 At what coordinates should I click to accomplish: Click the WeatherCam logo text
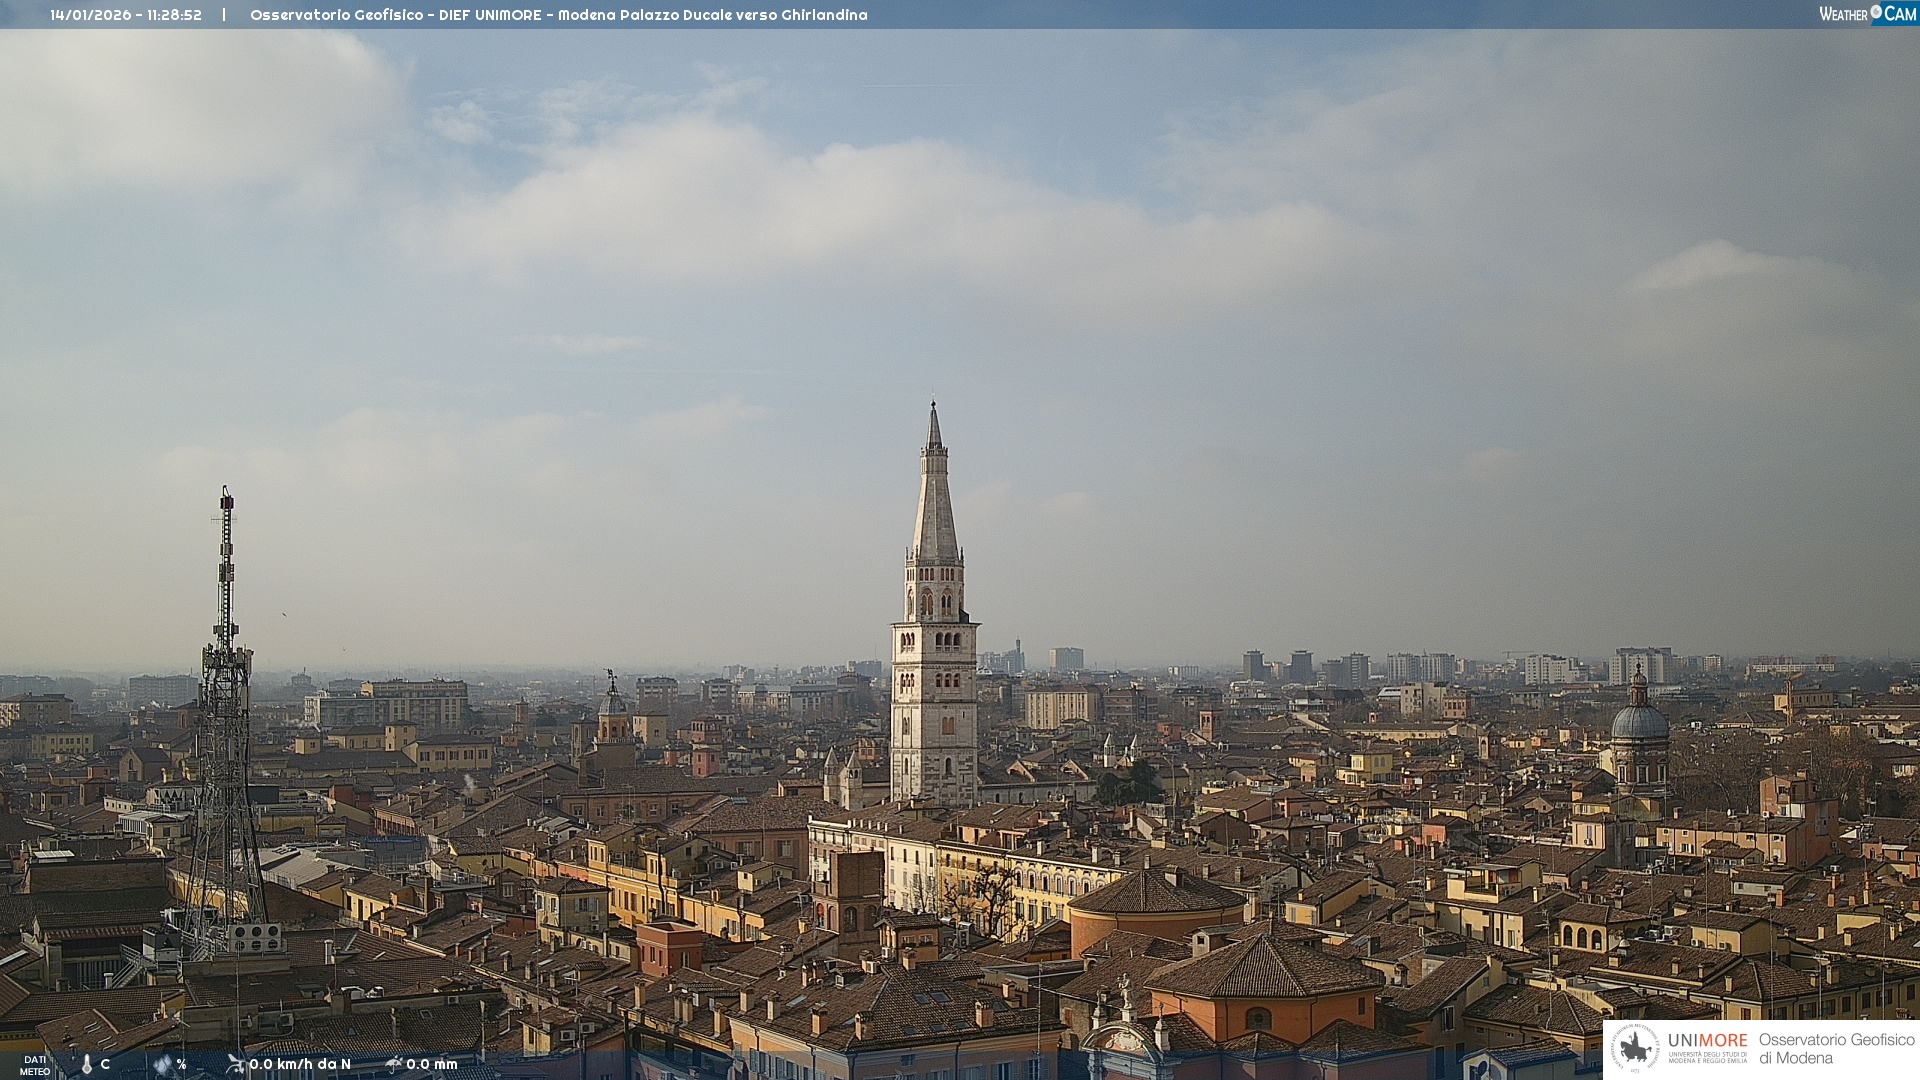1843,14
